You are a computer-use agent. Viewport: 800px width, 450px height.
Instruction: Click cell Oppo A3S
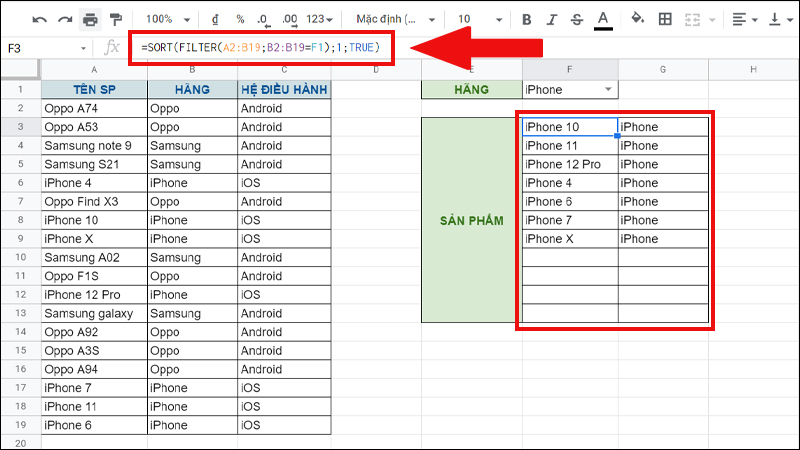[x=94, y=351]
